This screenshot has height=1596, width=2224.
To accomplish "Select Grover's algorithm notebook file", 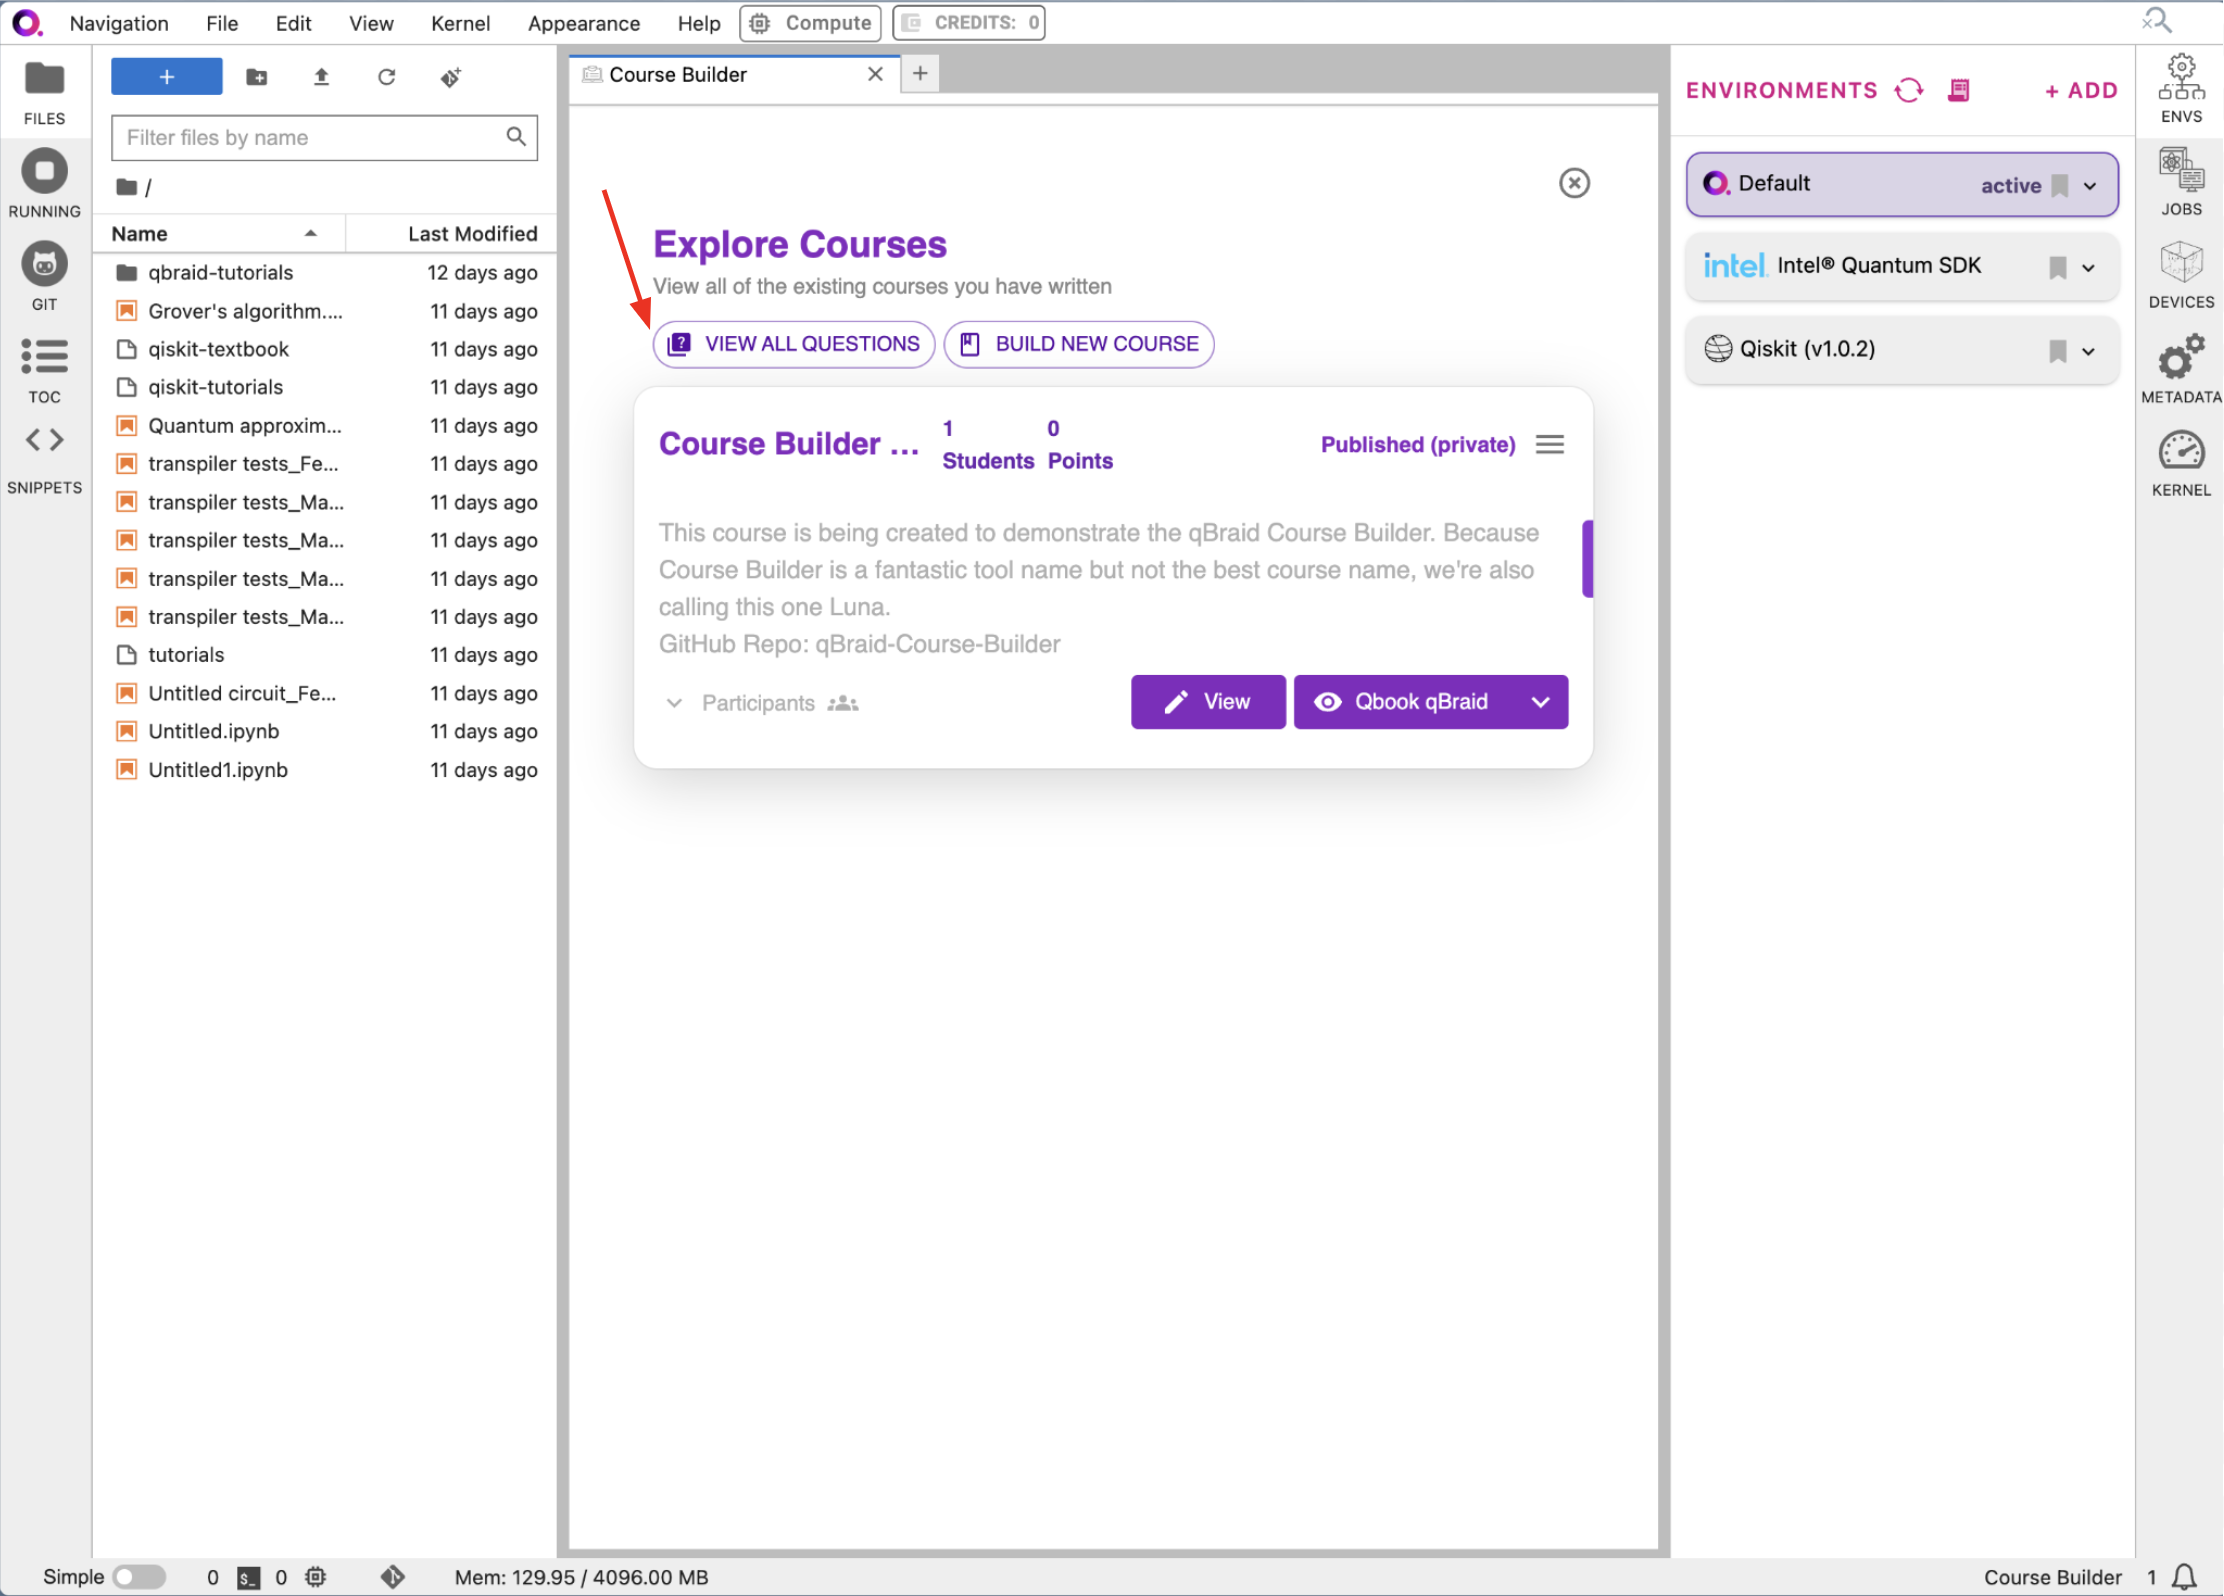I will click(x=326, y=311).
